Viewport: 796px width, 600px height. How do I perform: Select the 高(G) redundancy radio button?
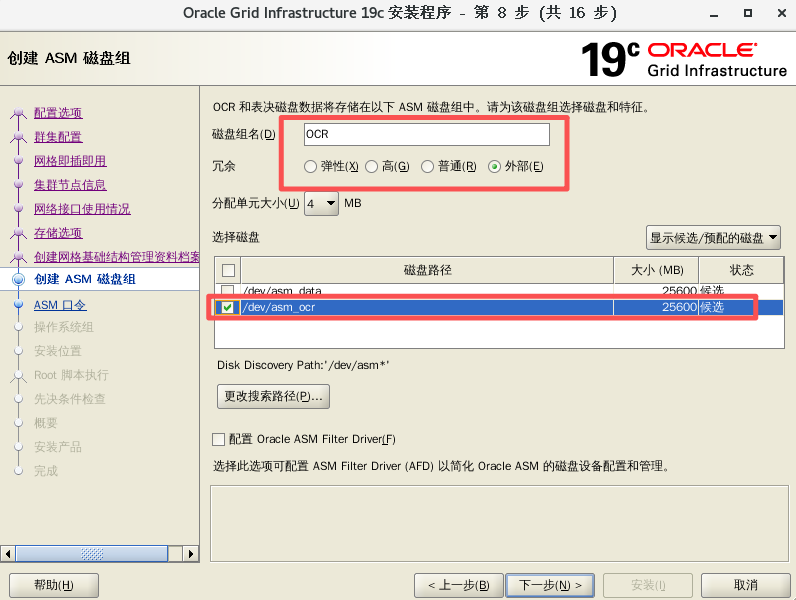pos(372,166)
